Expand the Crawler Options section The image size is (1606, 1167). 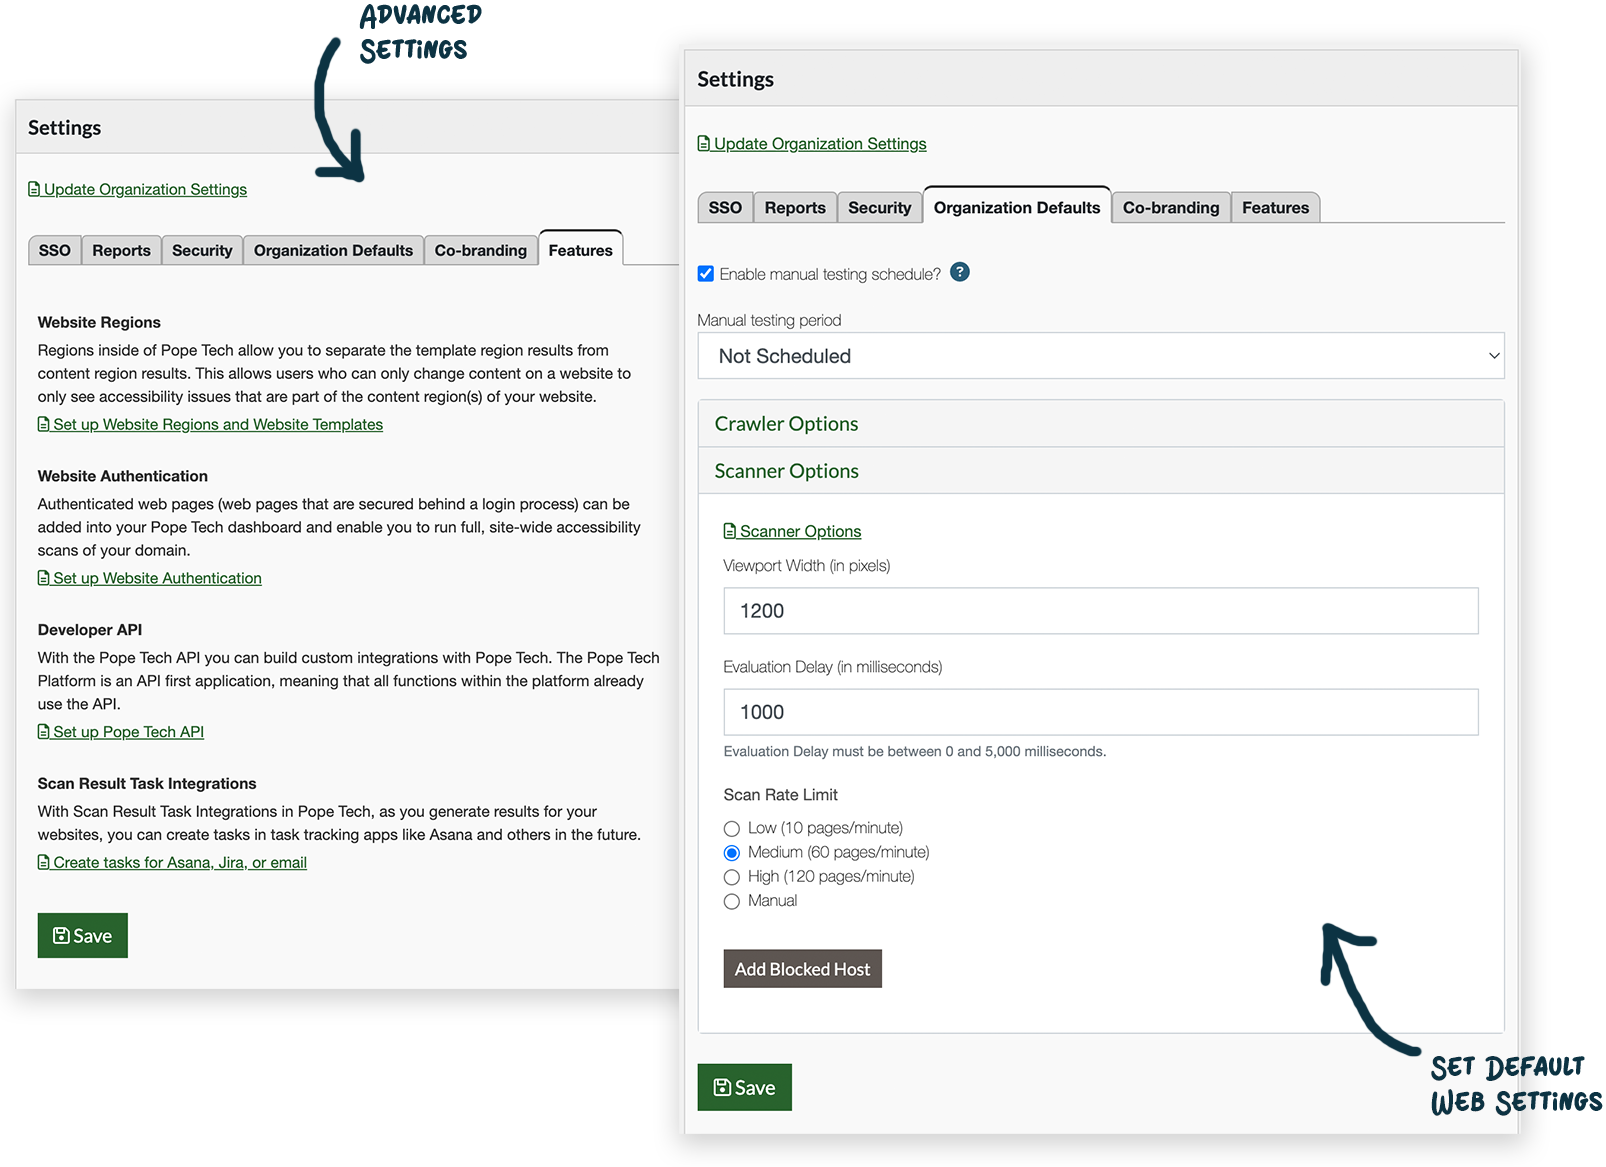pos(786,423)
